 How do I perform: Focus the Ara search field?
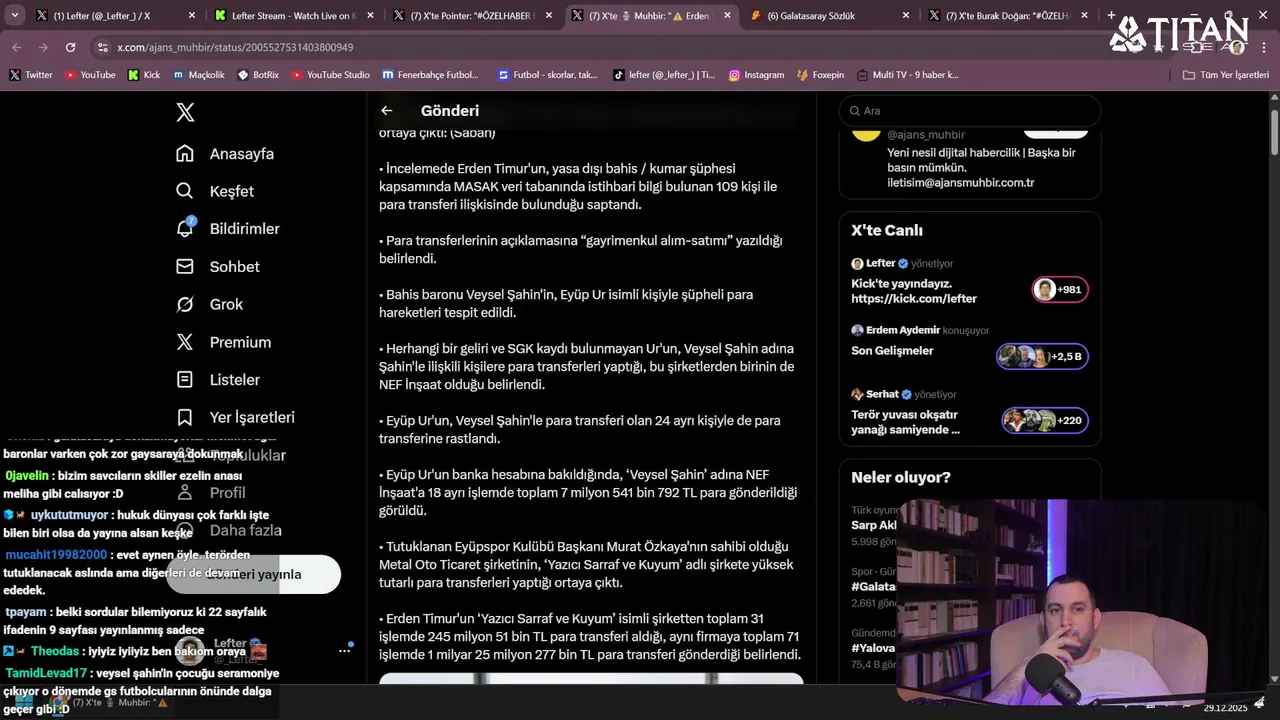pos(970,111)
